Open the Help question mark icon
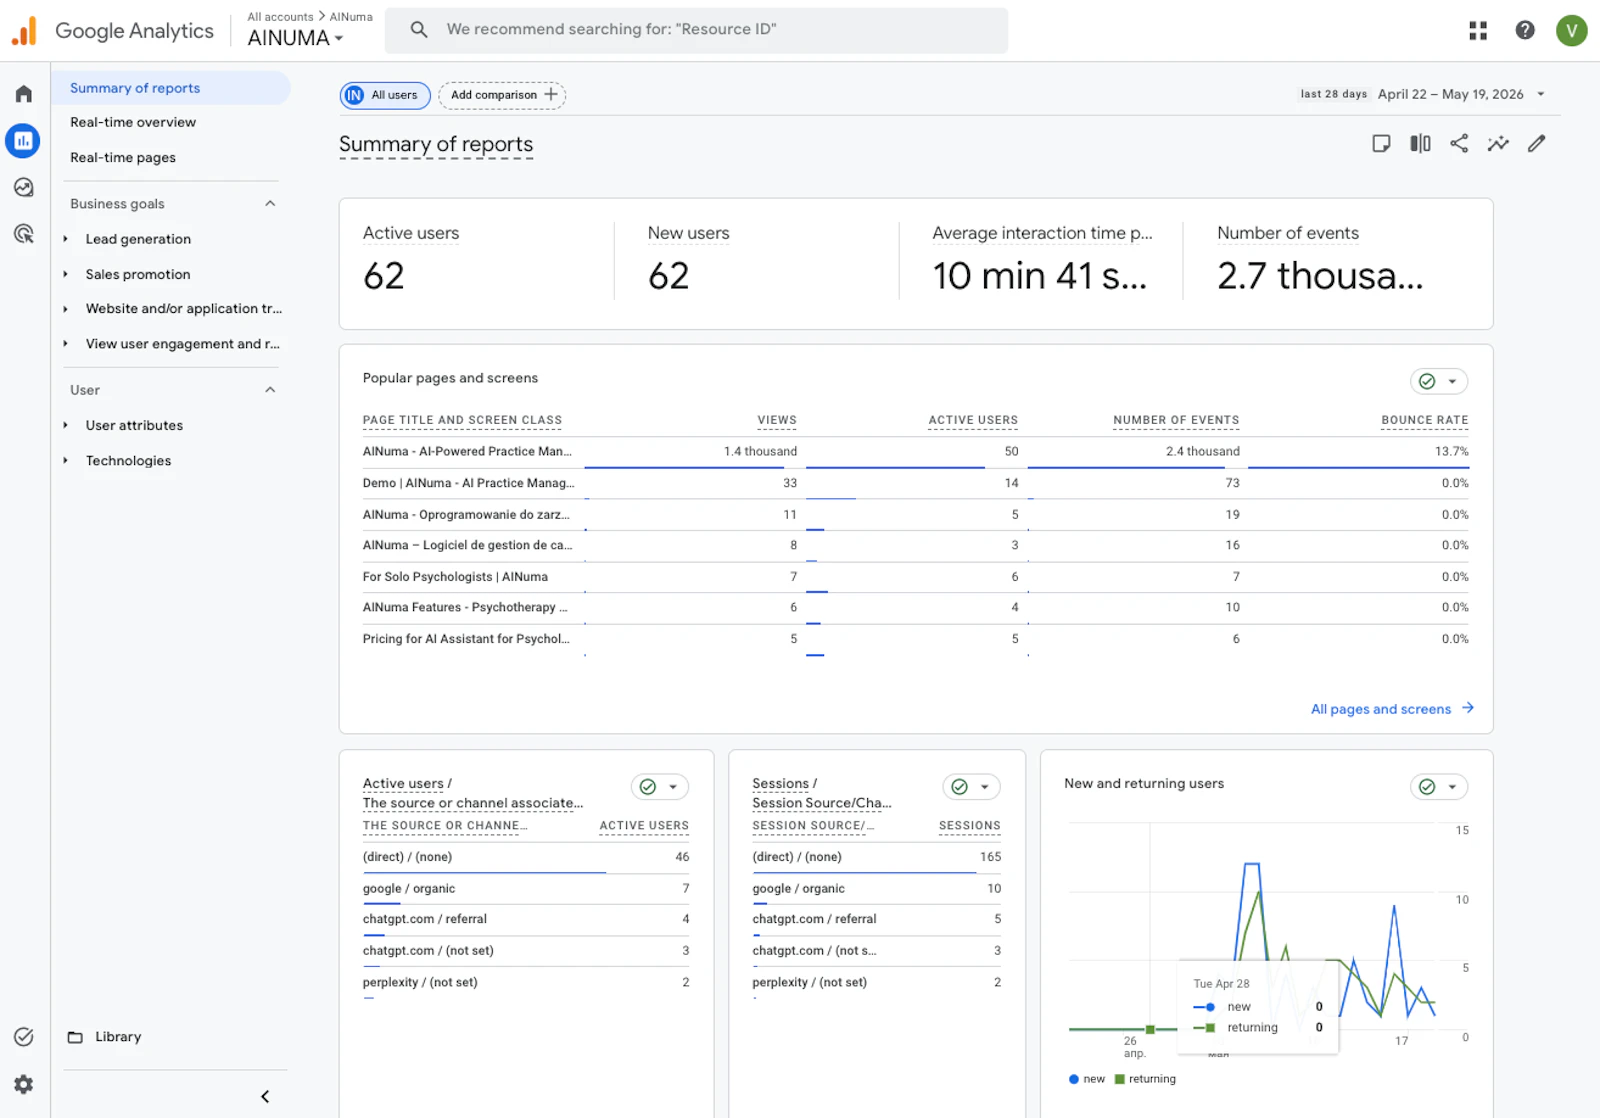1600x1118 pixels. 1525,30
